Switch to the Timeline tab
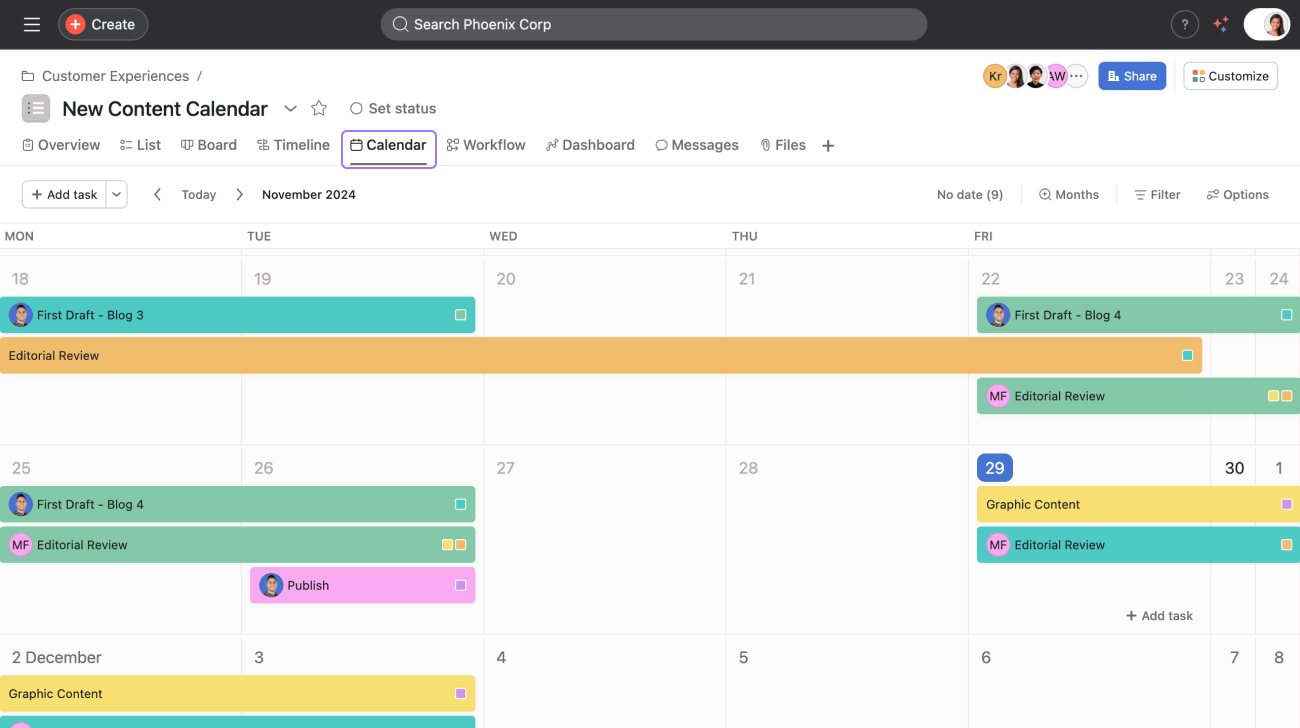The width and height of the screenshot is (1300, 728). pyautogui.click(x=293, y=145)
